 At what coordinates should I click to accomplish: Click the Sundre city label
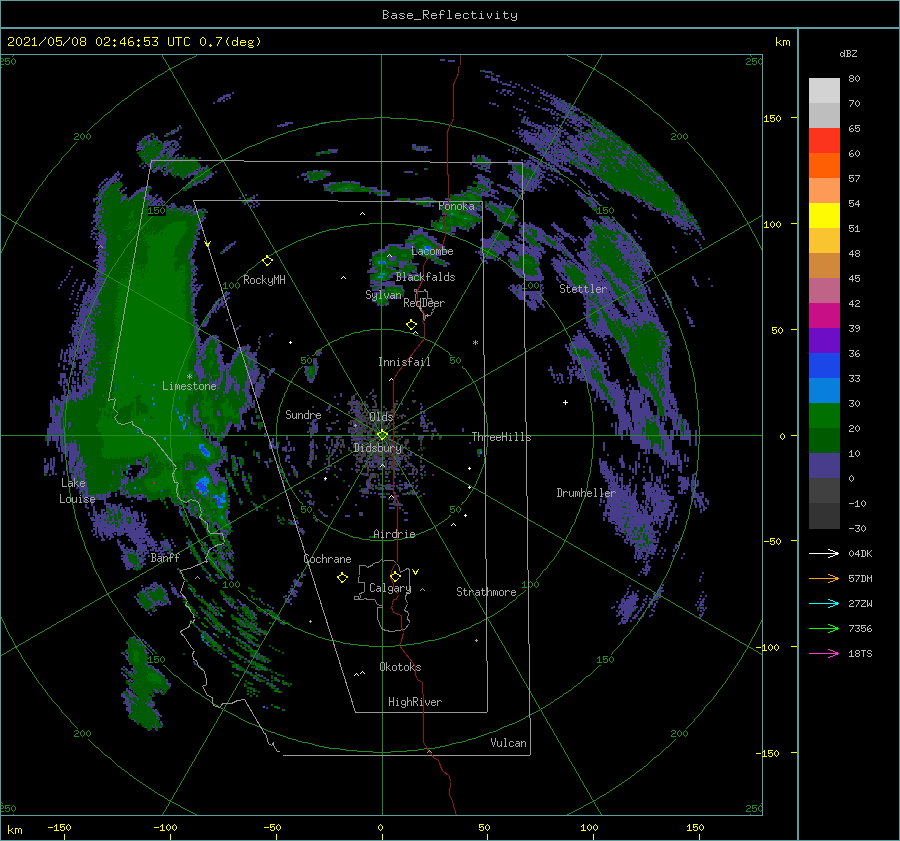tap(303, 414)
